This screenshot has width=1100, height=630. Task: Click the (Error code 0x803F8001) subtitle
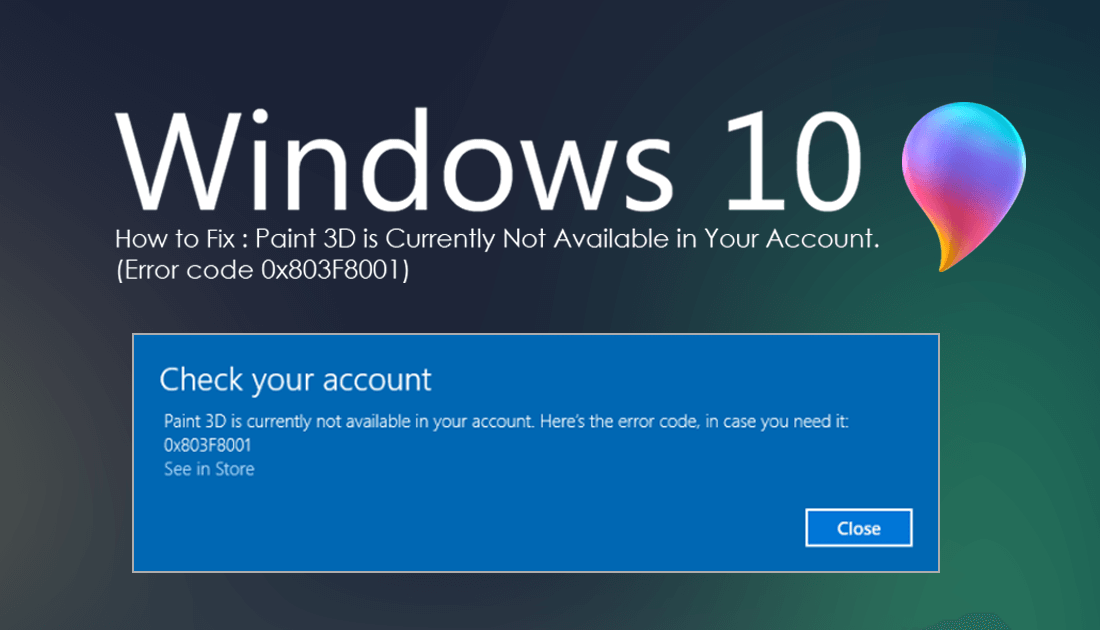262,269
